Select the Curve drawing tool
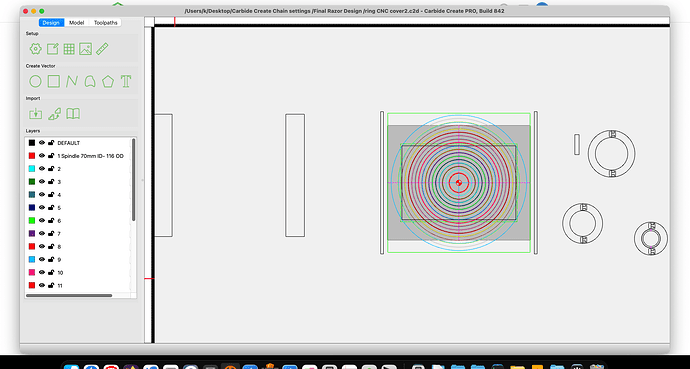Screen dimensions: 690x369 pos(72,81)
